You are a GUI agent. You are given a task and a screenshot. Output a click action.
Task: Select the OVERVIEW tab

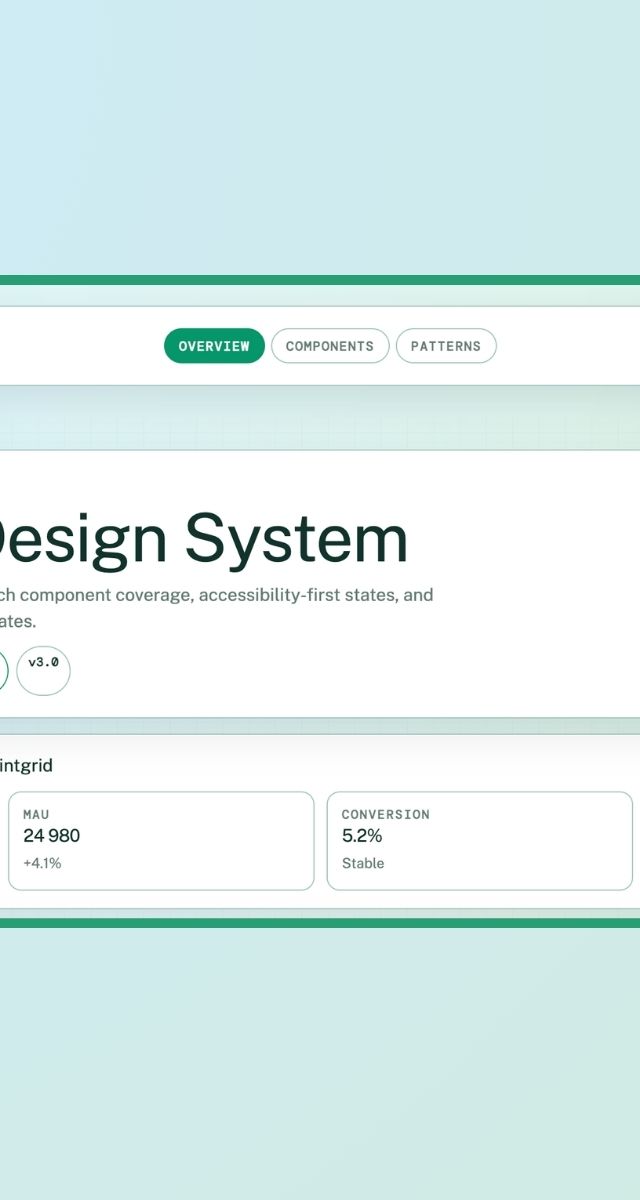[x=214, y=346]
